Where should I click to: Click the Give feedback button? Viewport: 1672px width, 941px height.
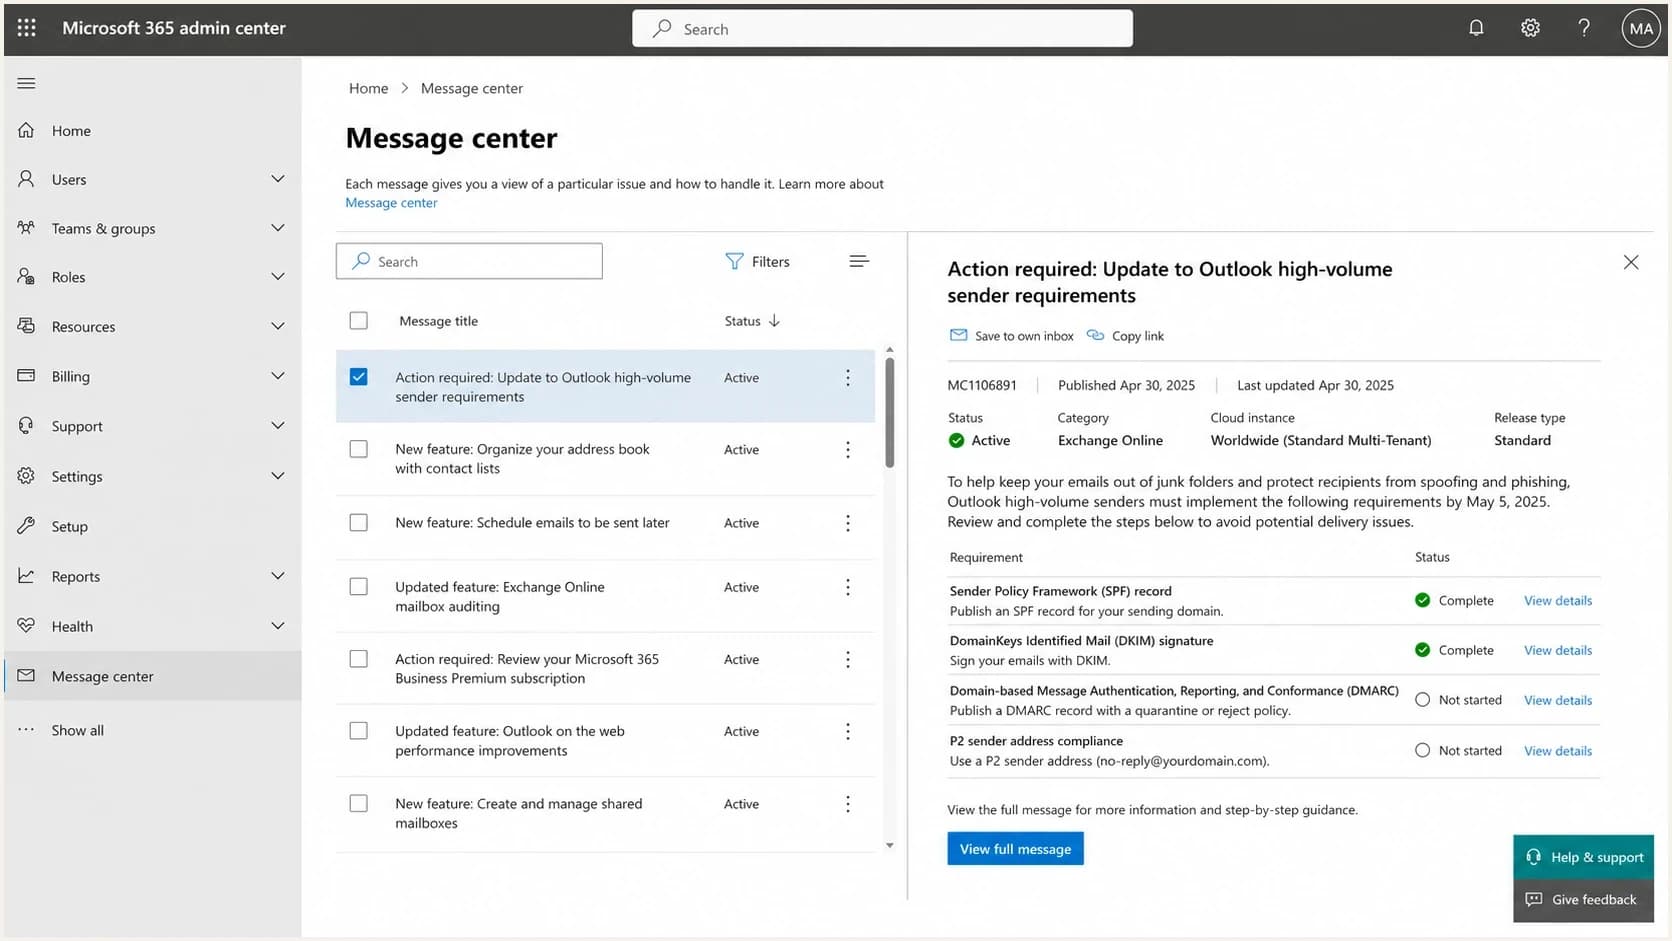[x=1584, y=900]
